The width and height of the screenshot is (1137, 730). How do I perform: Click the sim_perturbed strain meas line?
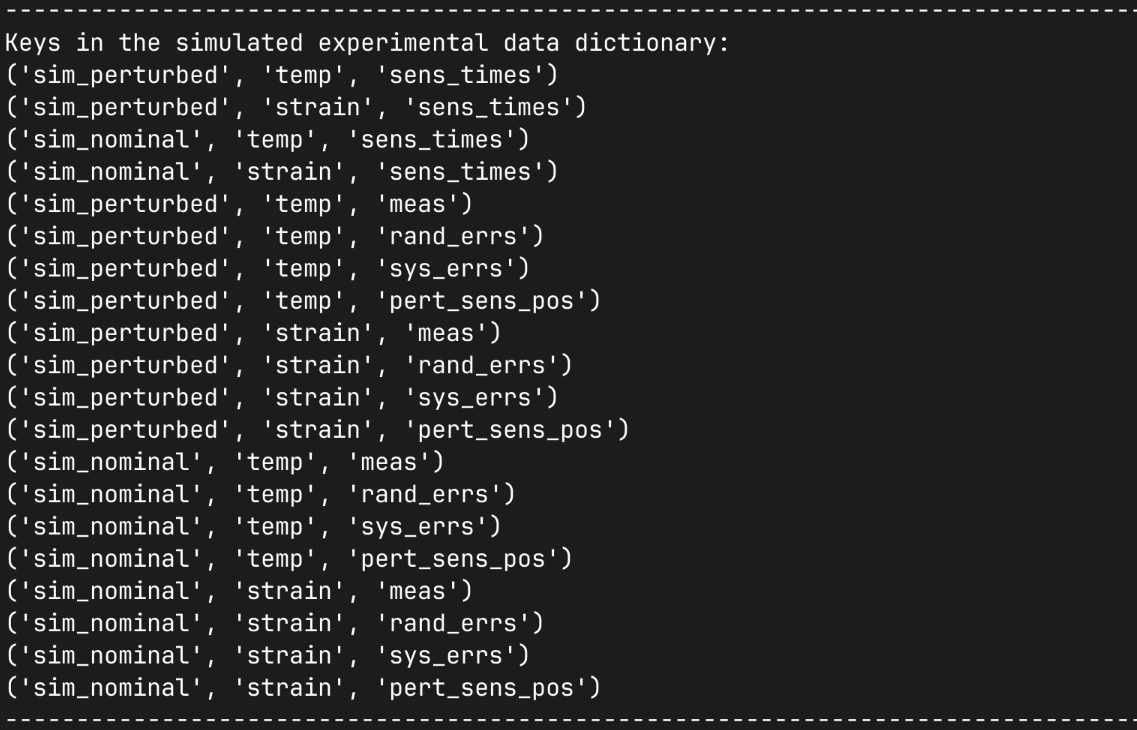click(253, 333)
